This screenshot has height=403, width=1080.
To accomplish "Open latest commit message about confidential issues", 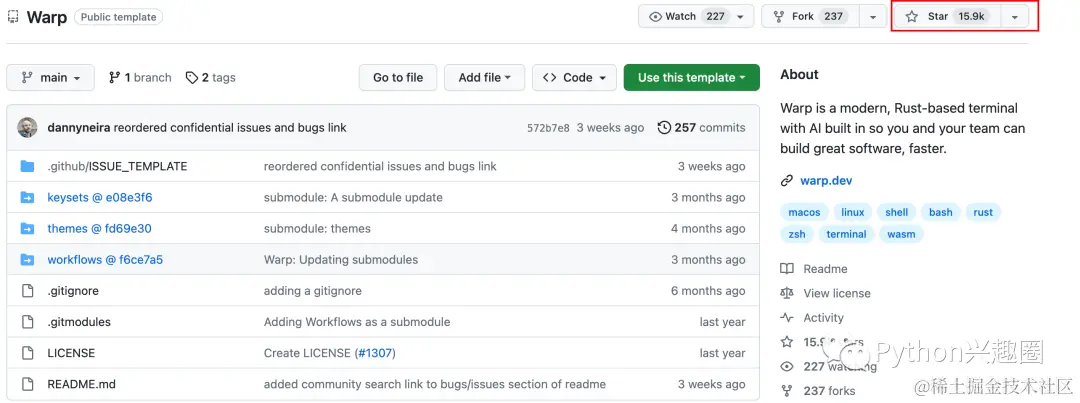I will 230,127.
